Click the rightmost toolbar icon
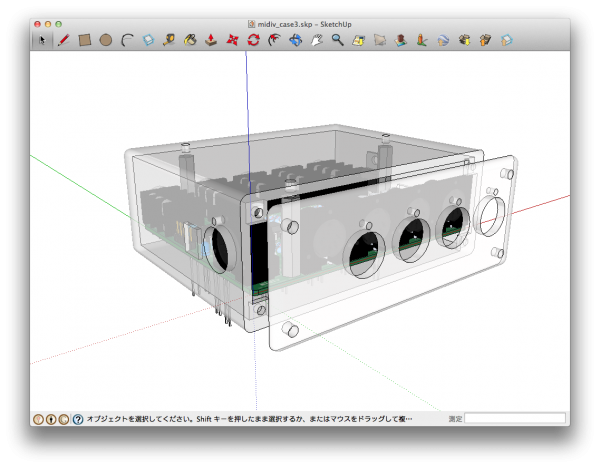The width and height of the screenshot is (600, 468). click(507, 41)
